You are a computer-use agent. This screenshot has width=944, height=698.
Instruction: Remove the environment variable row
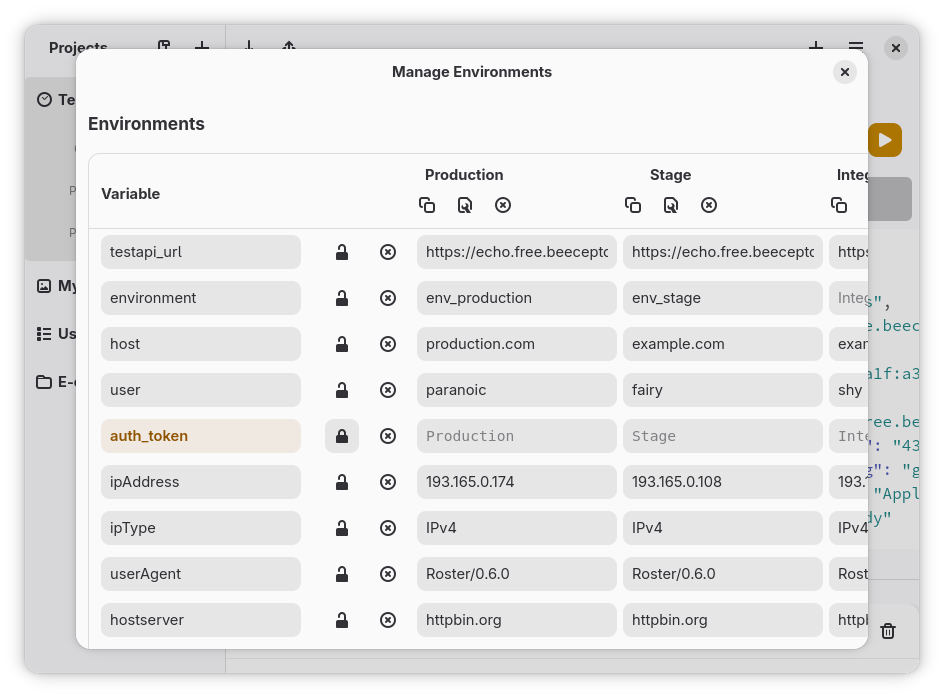click(x=388, y=298)
